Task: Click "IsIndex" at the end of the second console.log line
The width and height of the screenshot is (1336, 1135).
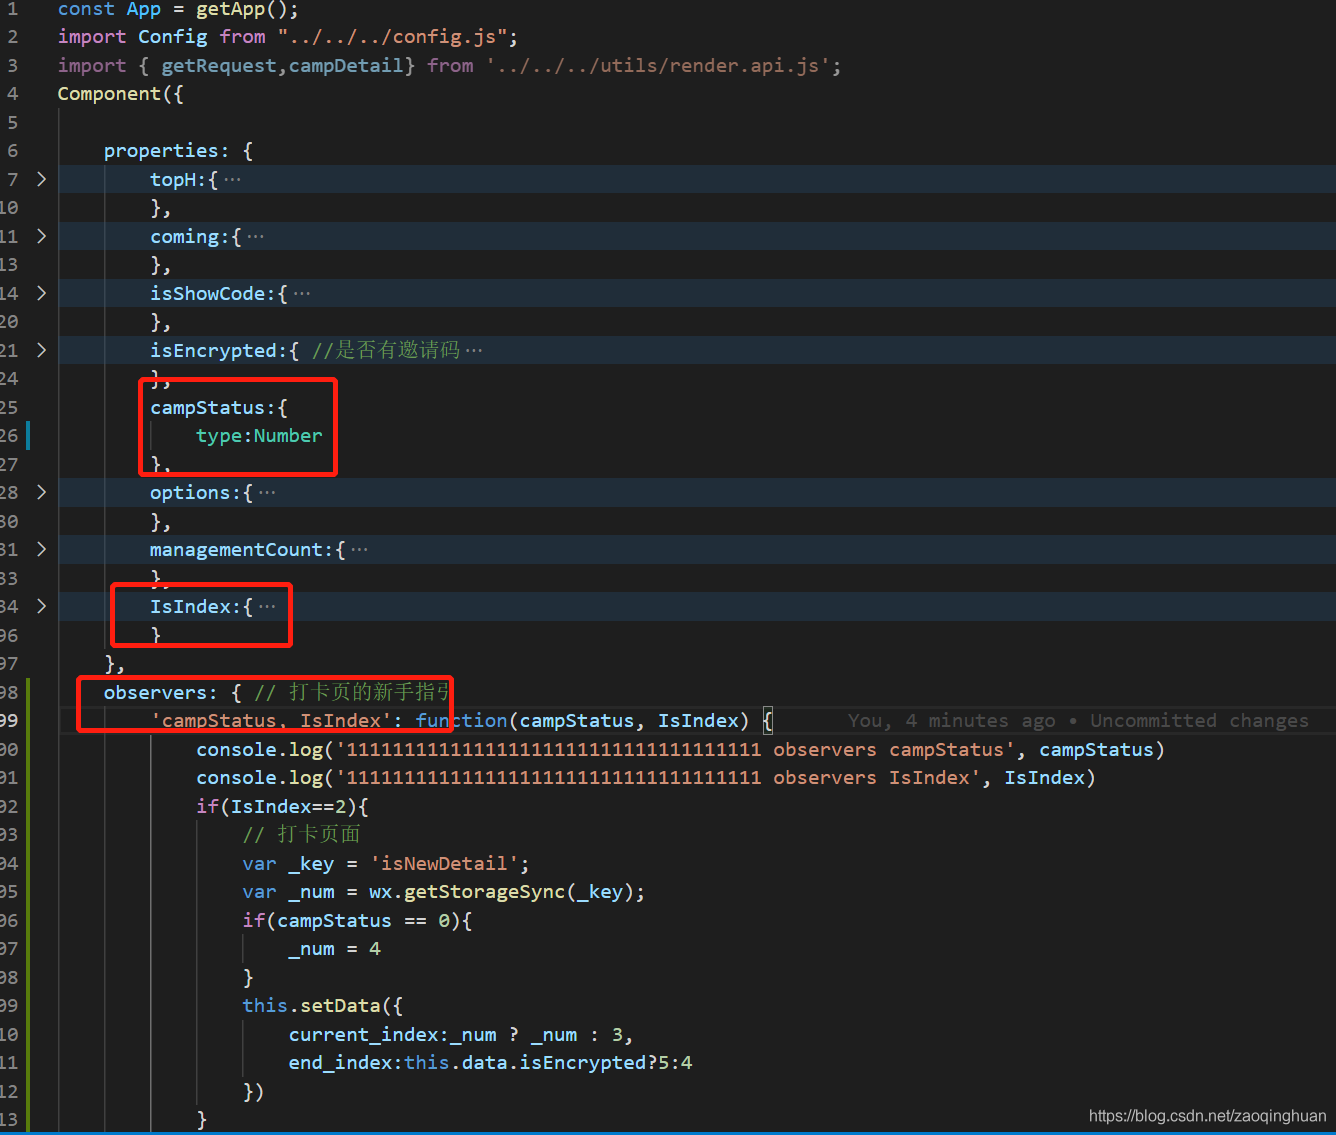Action: 1045,778
